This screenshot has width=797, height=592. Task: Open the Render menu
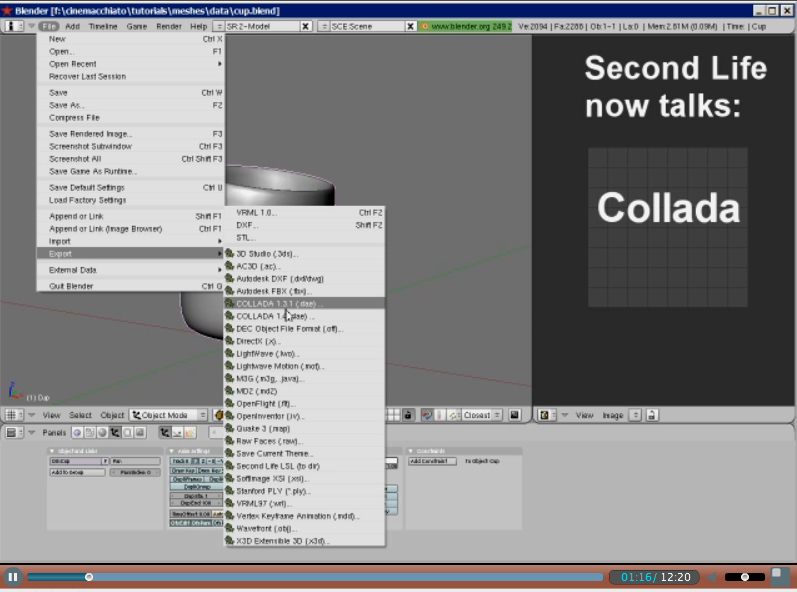[x=169, y=26]
